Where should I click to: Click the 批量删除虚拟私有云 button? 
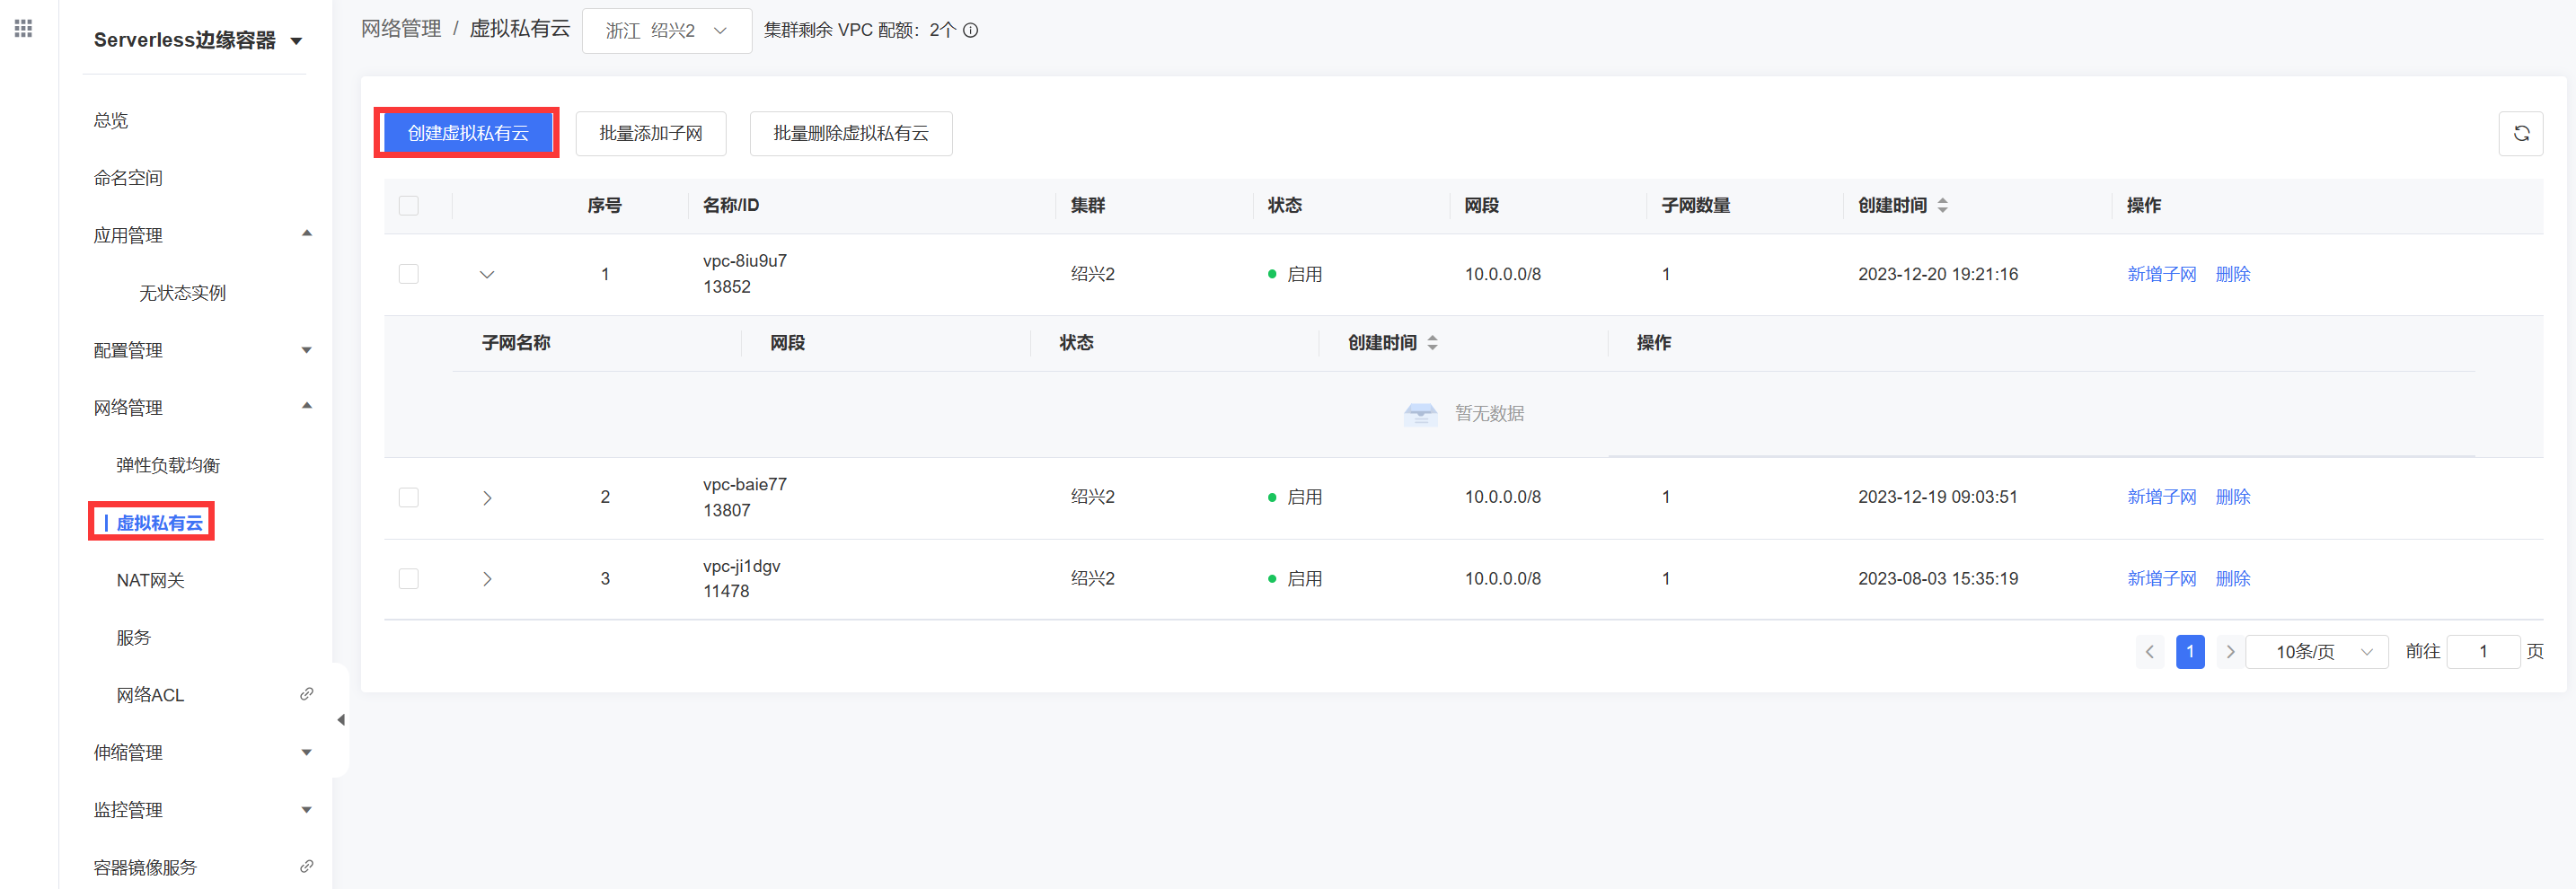[x=851, y=133]
